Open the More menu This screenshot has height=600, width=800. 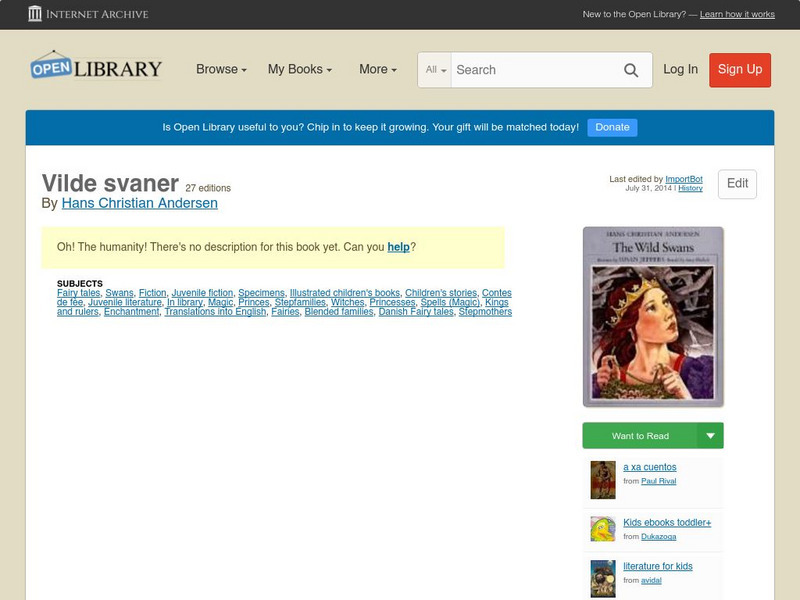(378, 69)
